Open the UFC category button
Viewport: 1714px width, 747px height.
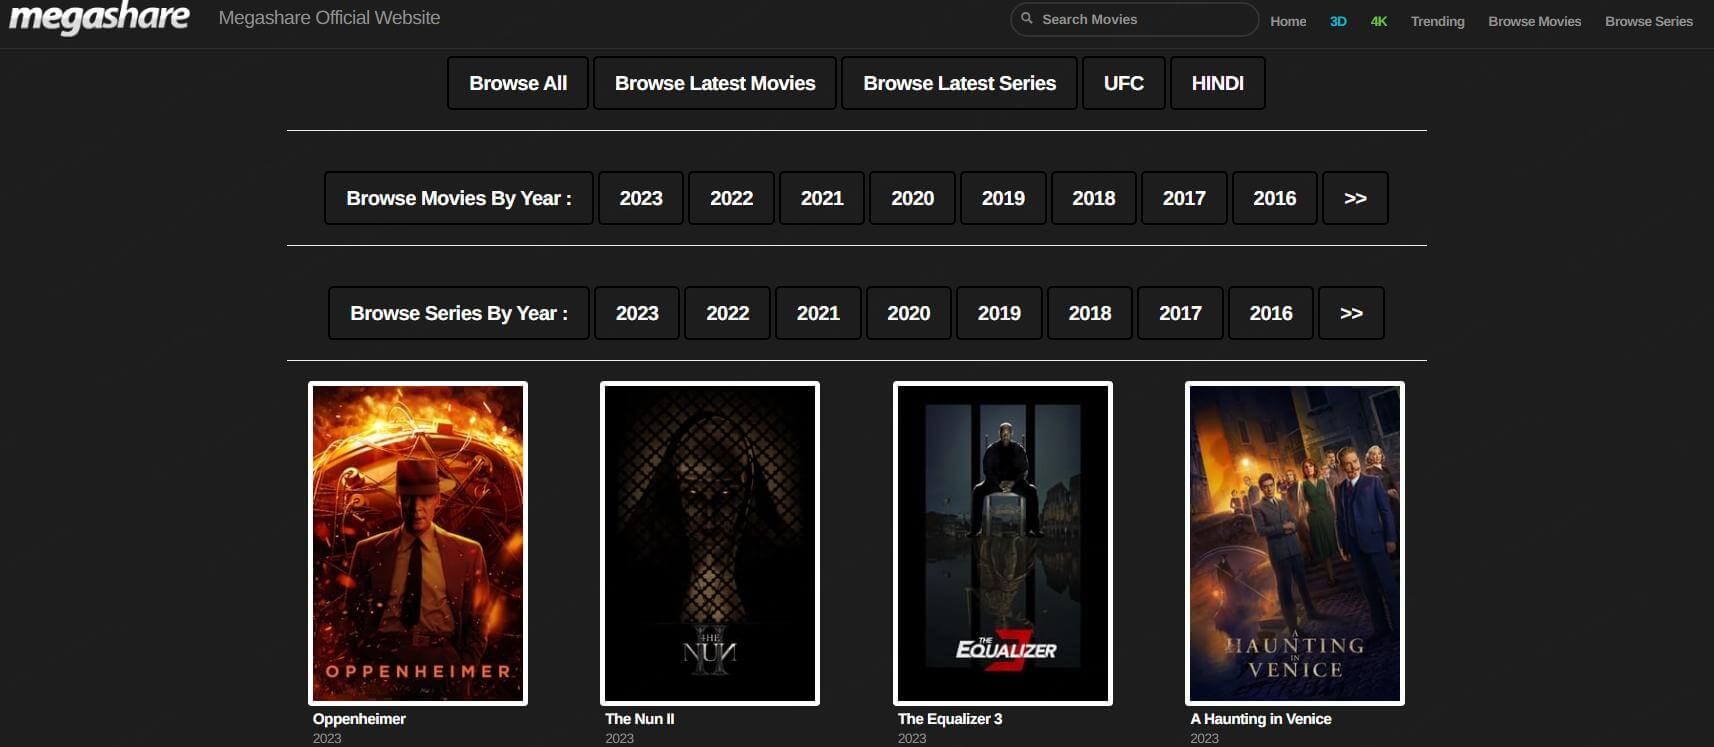pos(1124,83)
